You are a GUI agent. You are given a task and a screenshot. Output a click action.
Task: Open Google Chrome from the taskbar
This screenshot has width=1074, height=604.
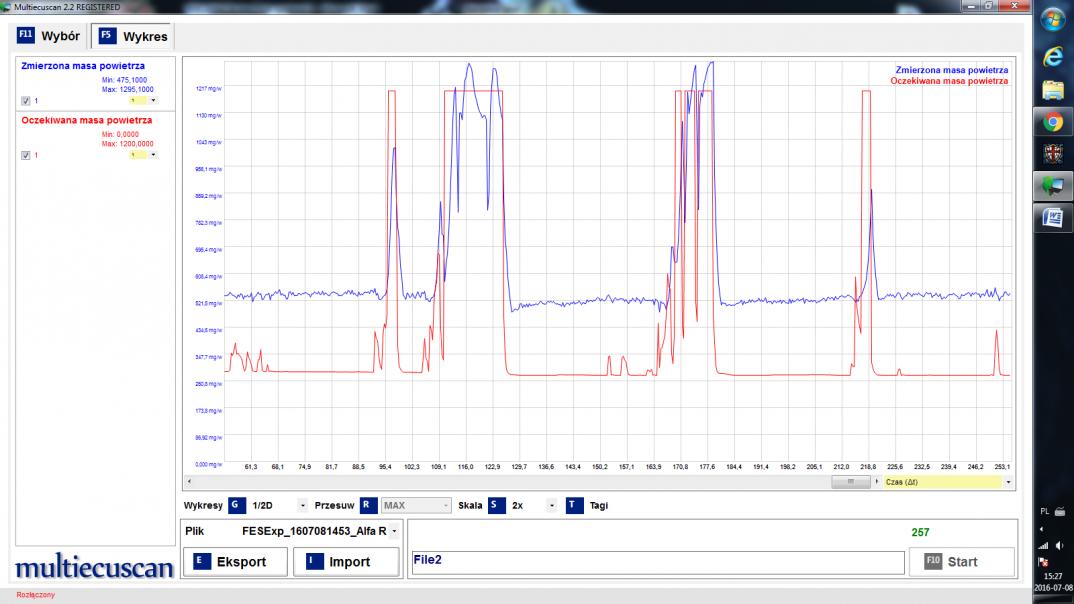click(1053, 122)
